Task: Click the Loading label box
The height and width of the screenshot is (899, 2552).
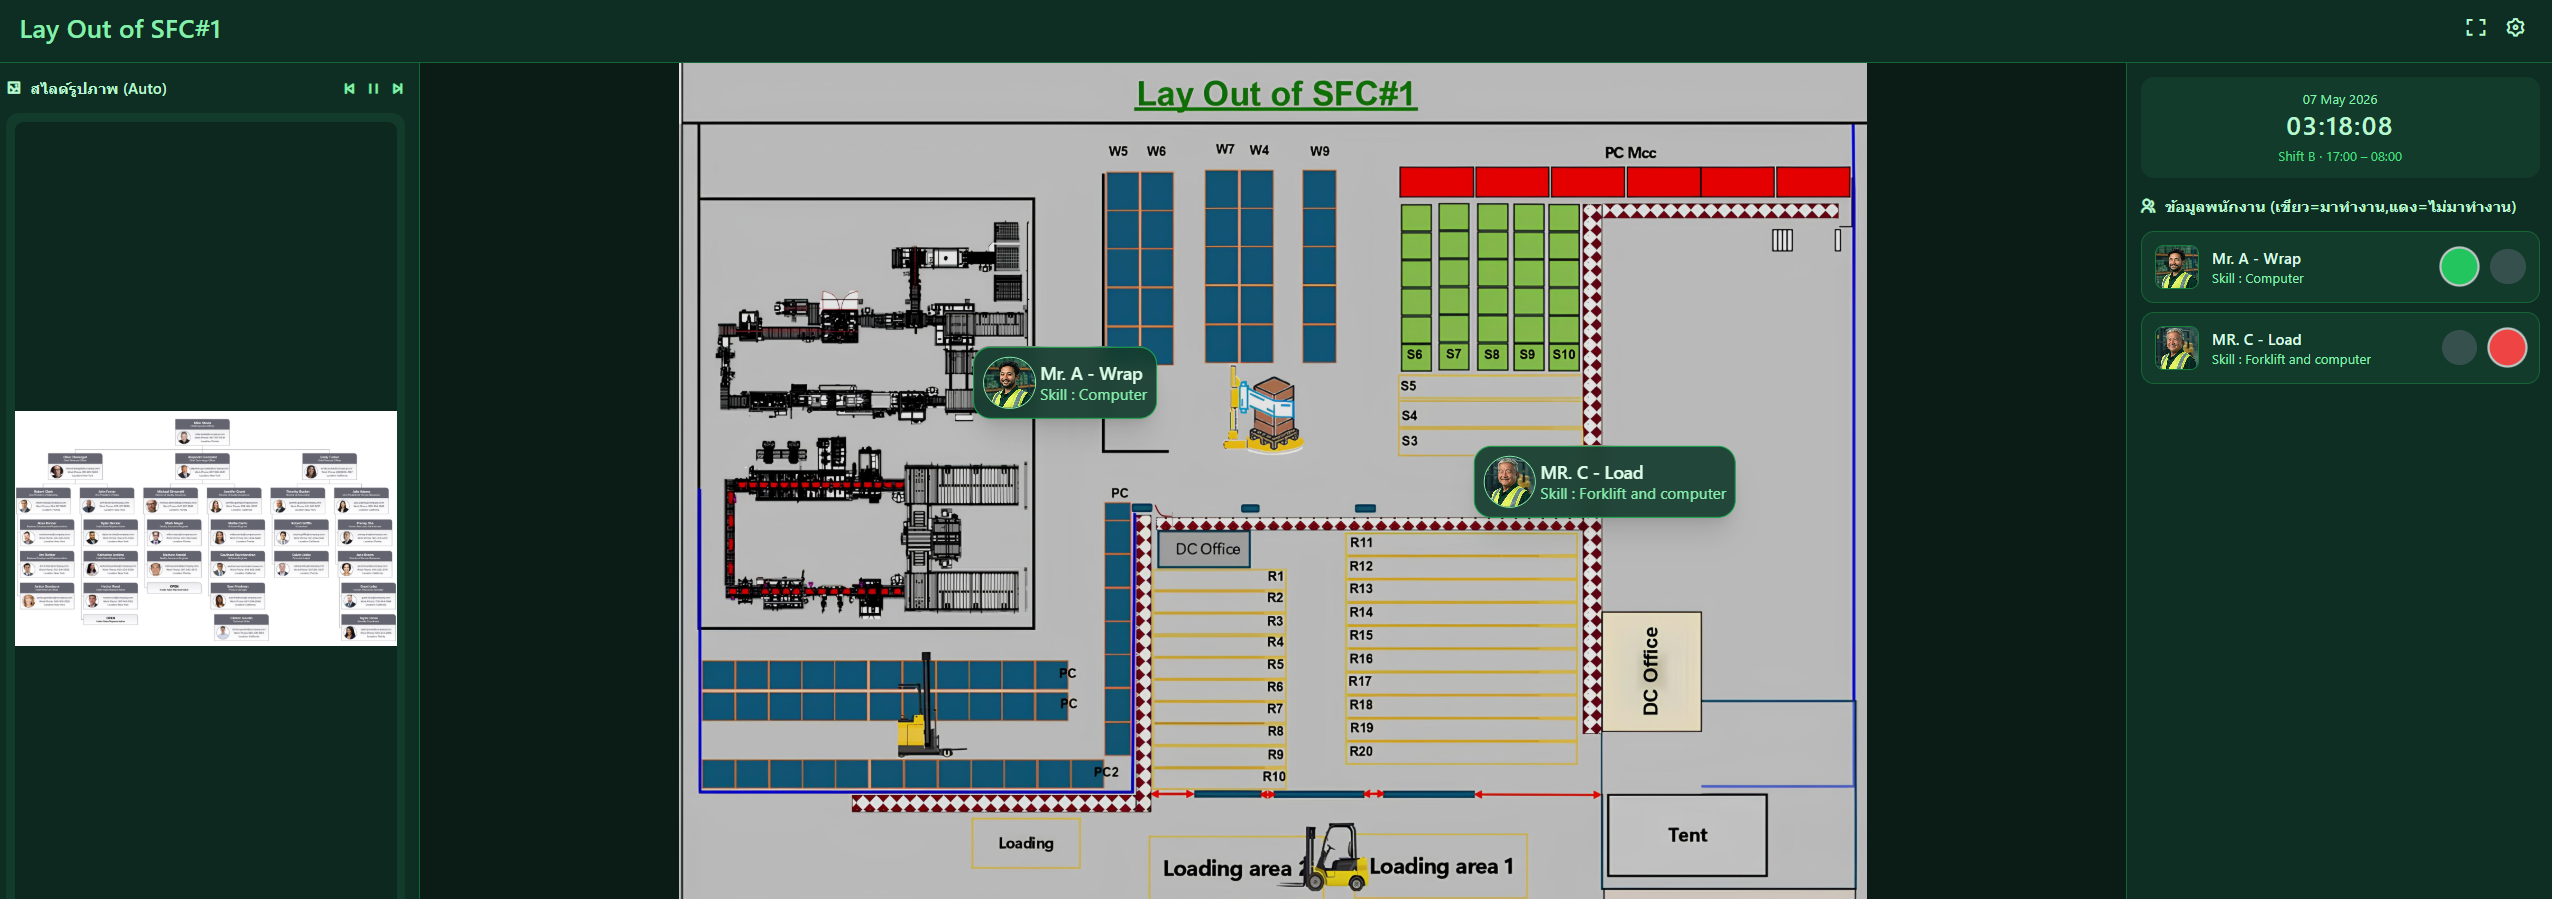Action: click(1026, 843)
